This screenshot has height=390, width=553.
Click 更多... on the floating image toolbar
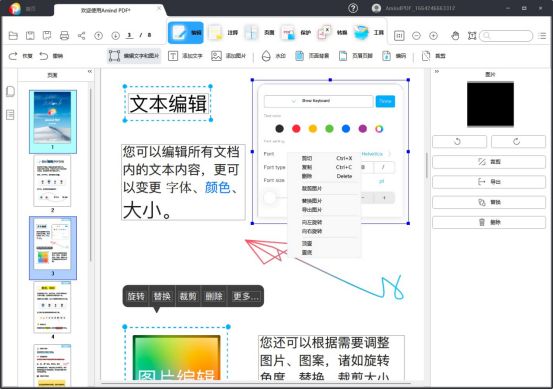246,296
